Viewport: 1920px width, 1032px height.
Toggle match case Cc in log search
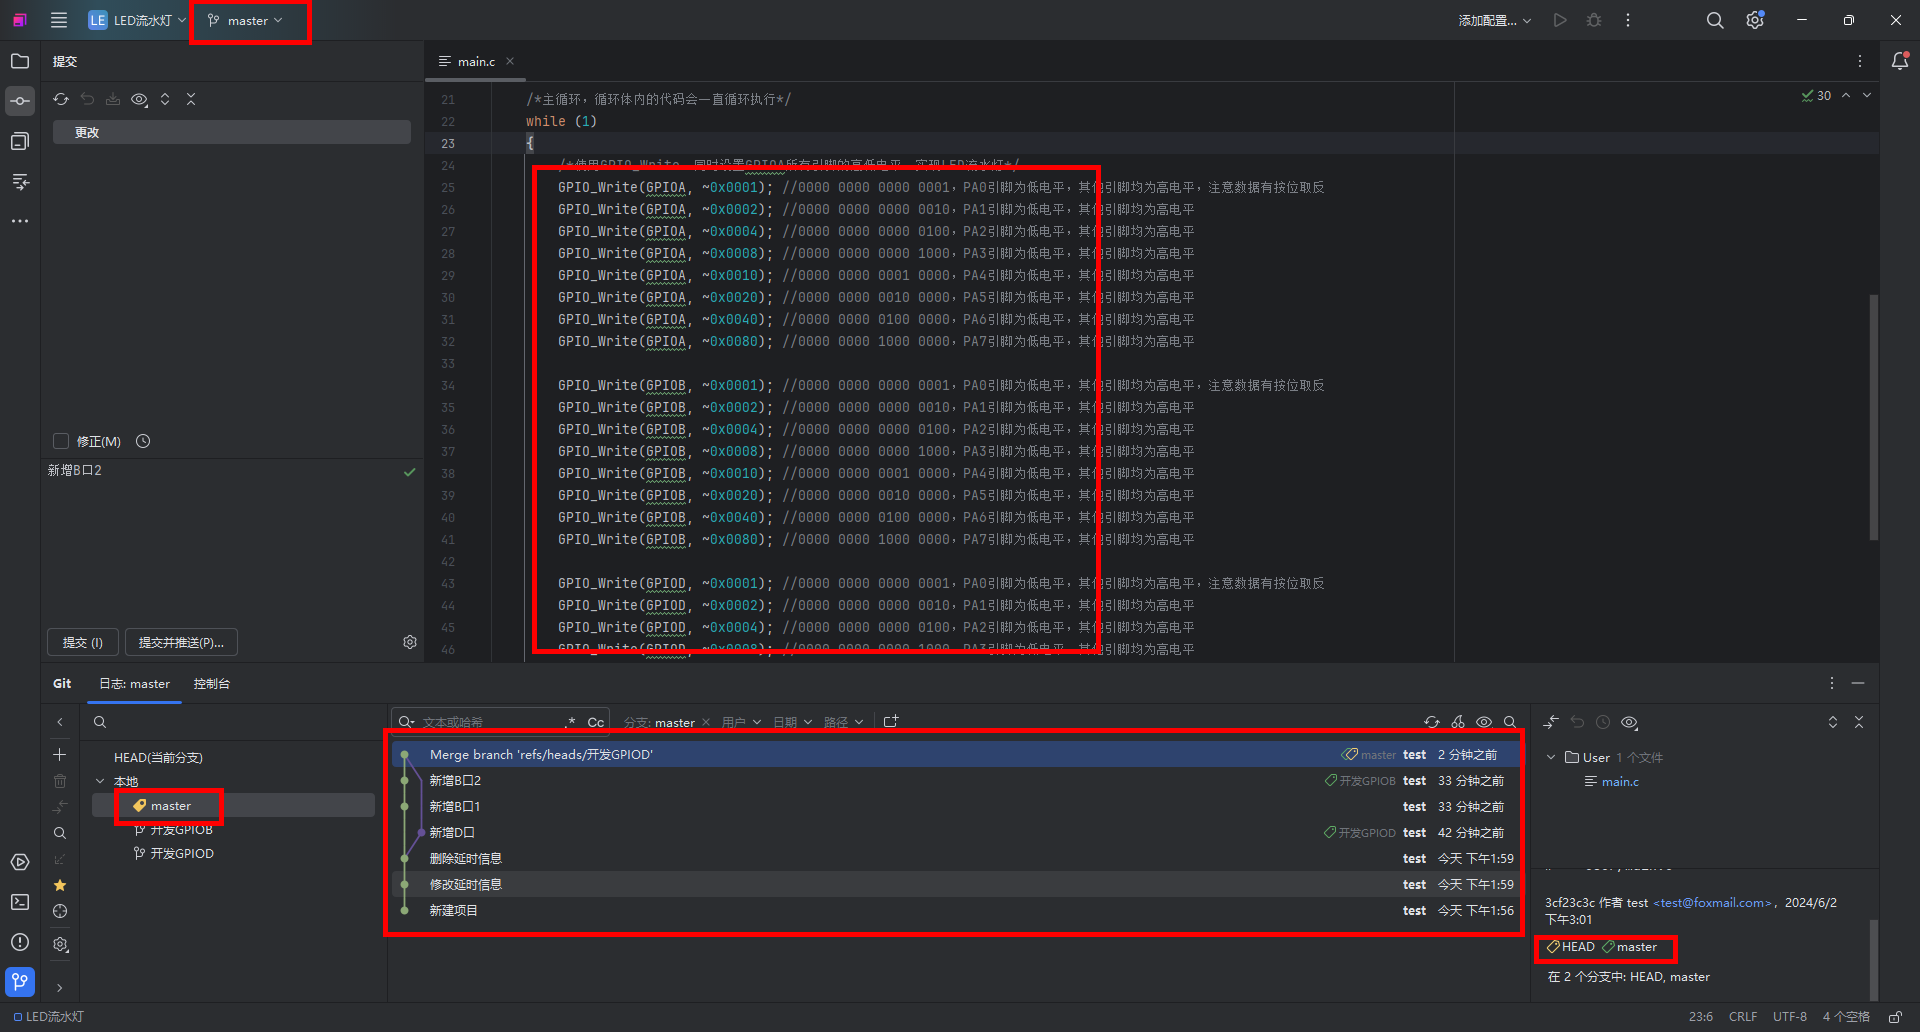[595, 722]
